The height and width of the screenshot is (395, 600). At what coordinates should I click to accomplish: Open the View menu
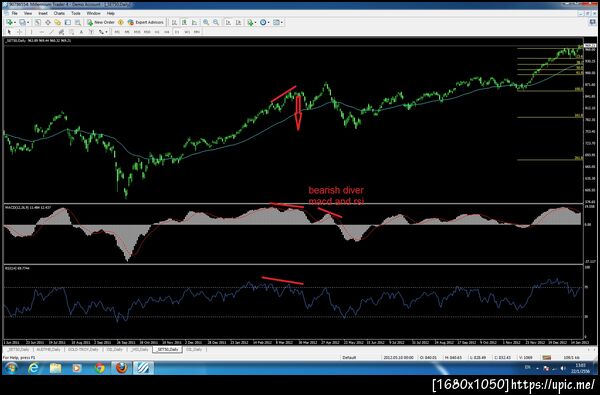pos(28,13)
